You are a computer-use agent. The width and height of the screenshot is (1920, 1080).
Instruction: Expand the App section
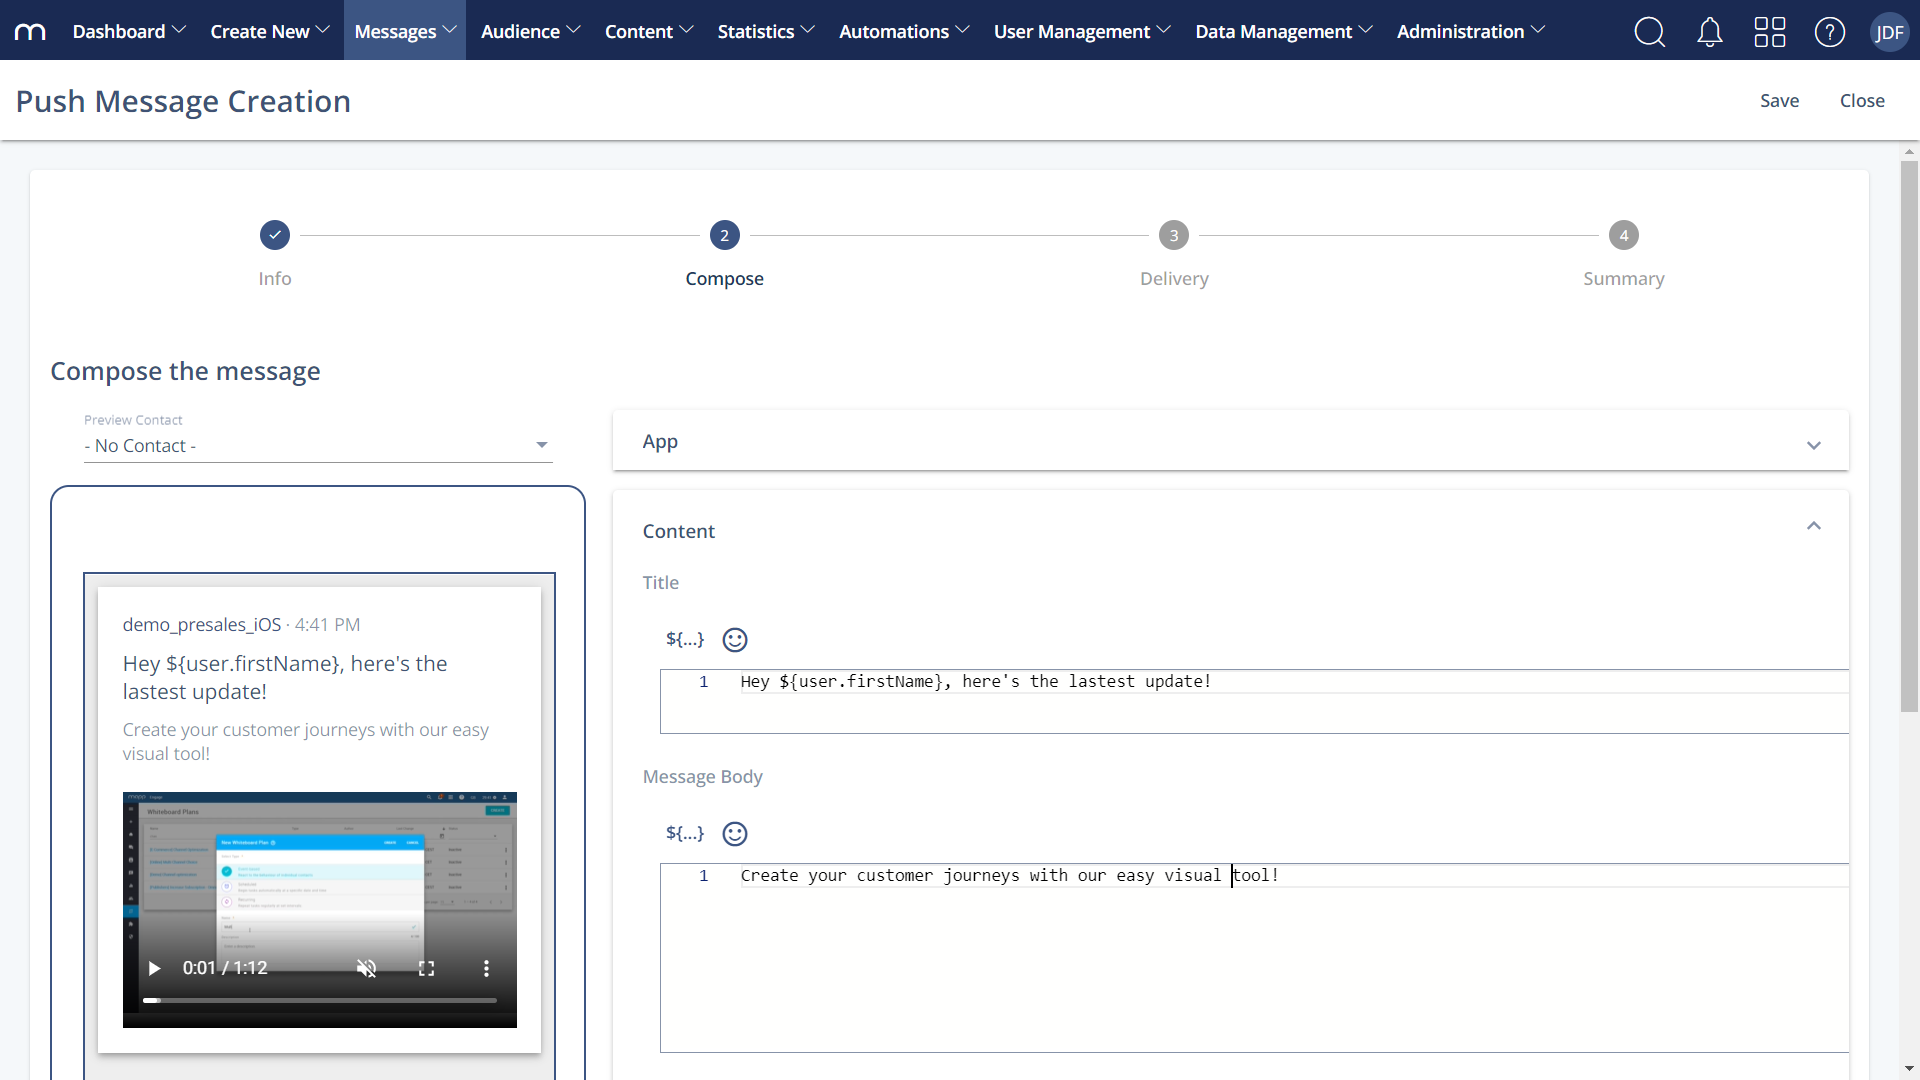(x=1814, y=445)
